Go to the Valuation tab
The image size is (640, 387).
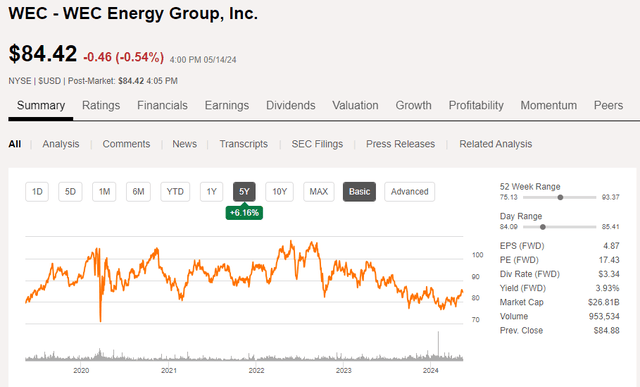(x=355, y=105)
